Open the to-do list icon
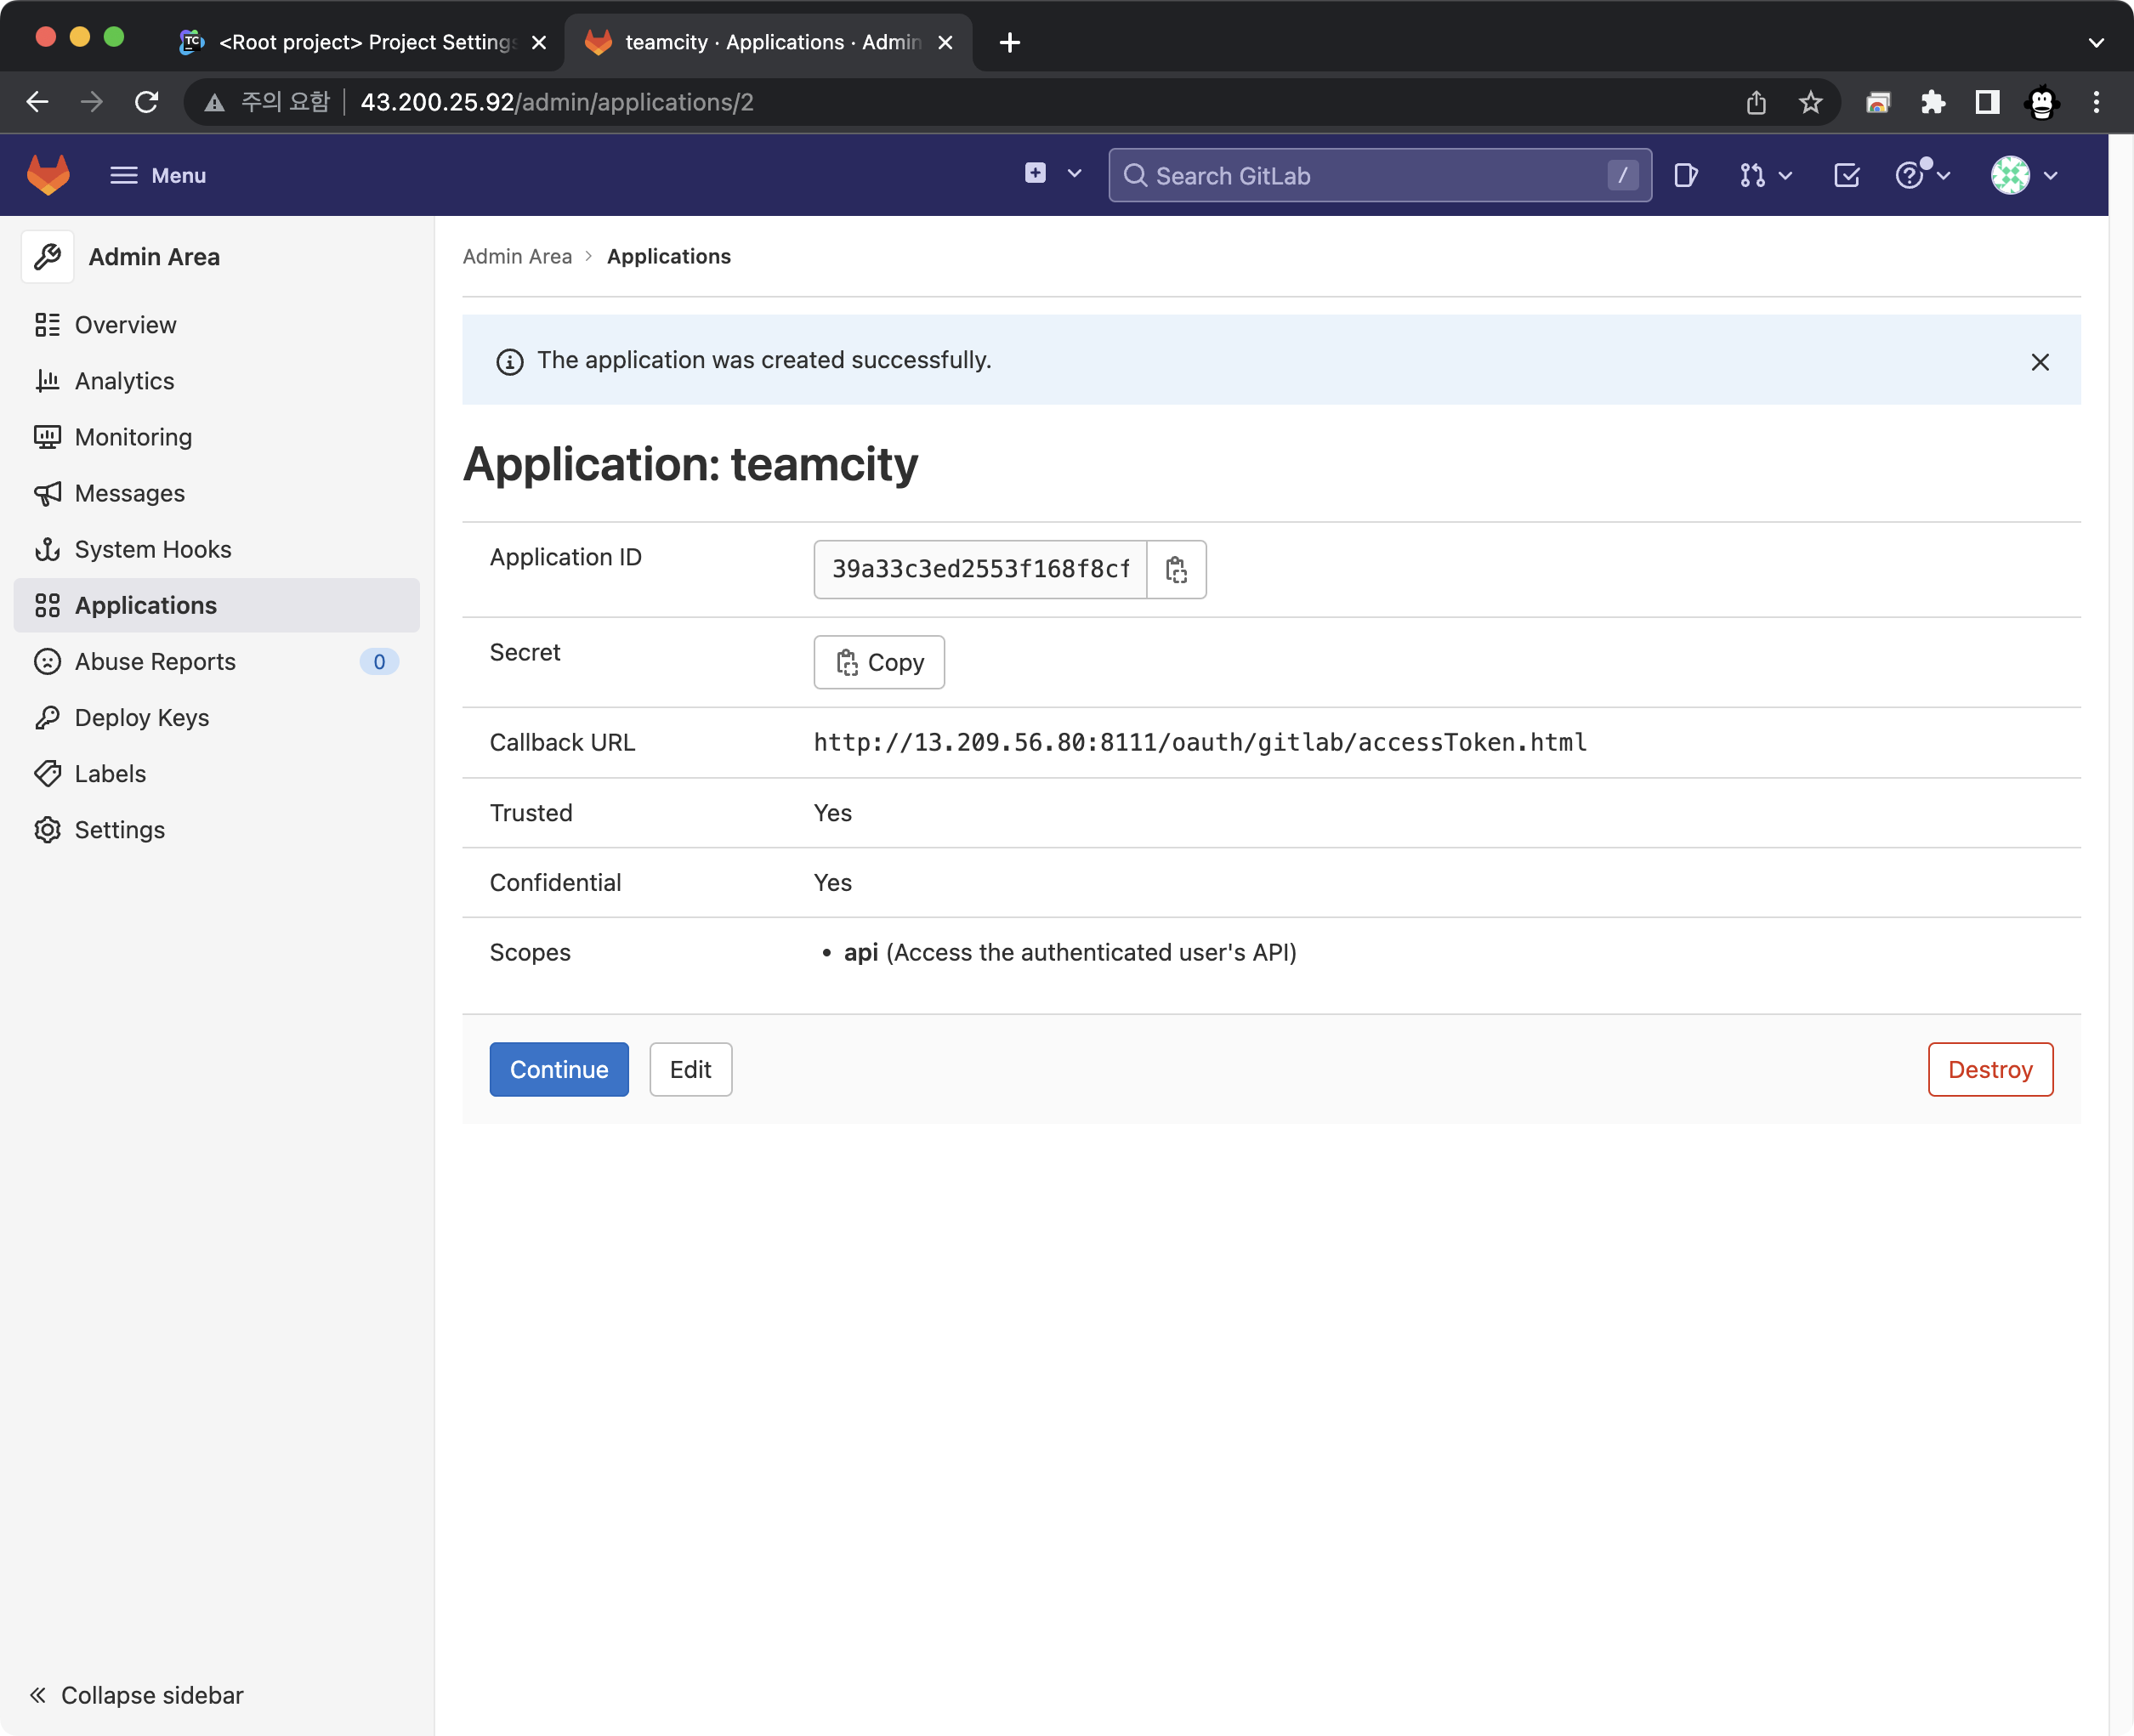This screenshot has height=1736, width=2134. 1847,175
